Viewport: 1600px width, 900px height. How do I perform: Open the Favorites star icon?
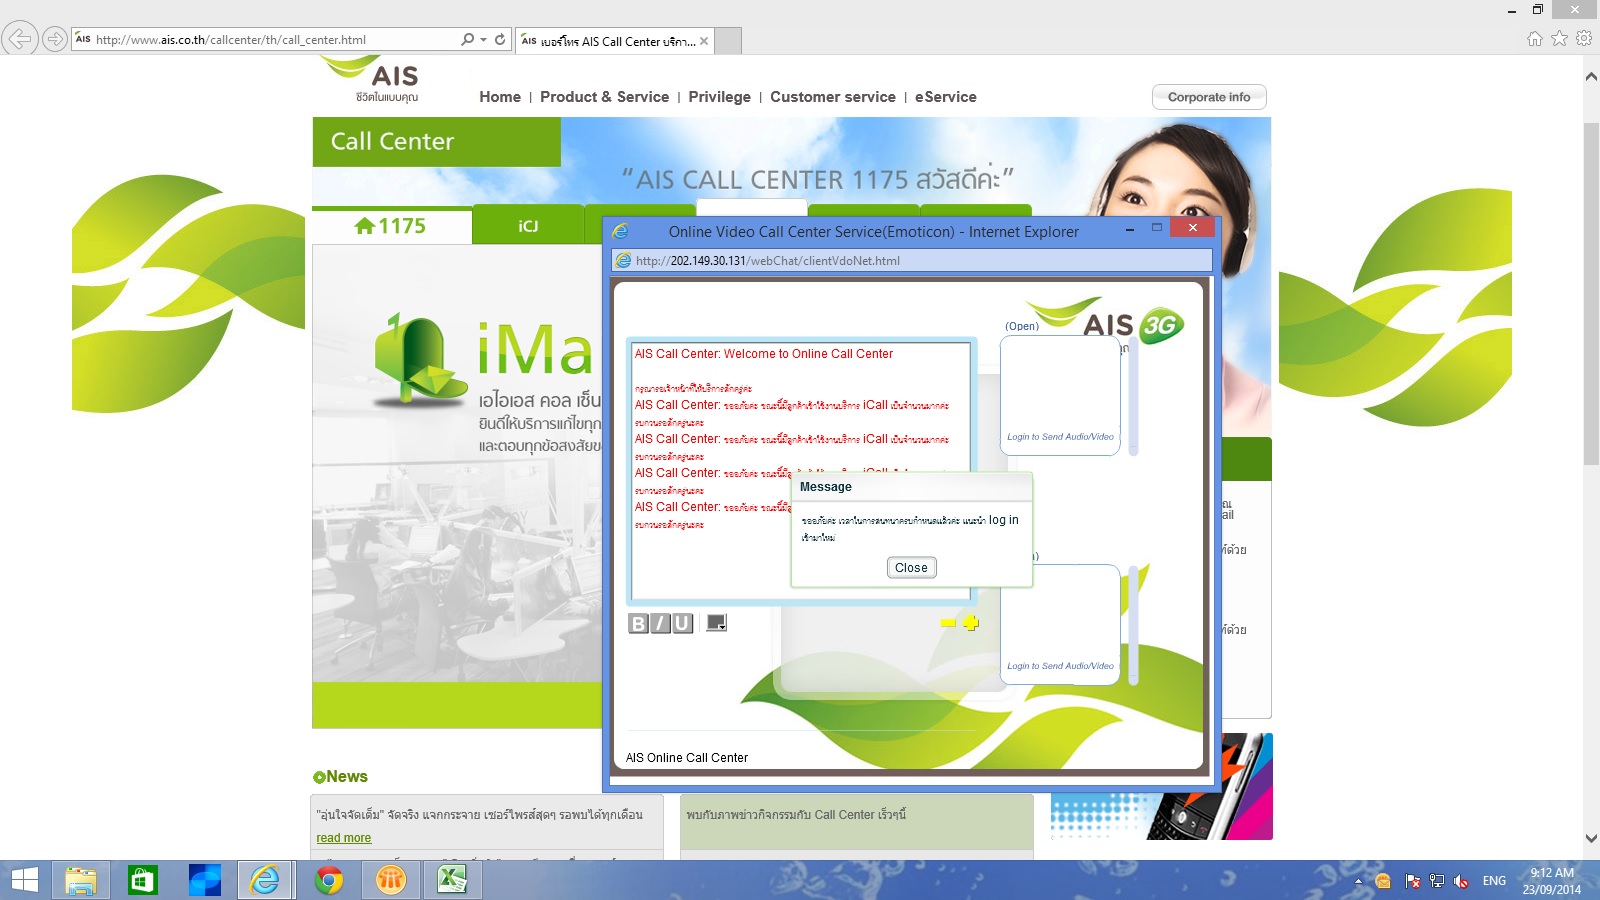(x=1559, y=39)
